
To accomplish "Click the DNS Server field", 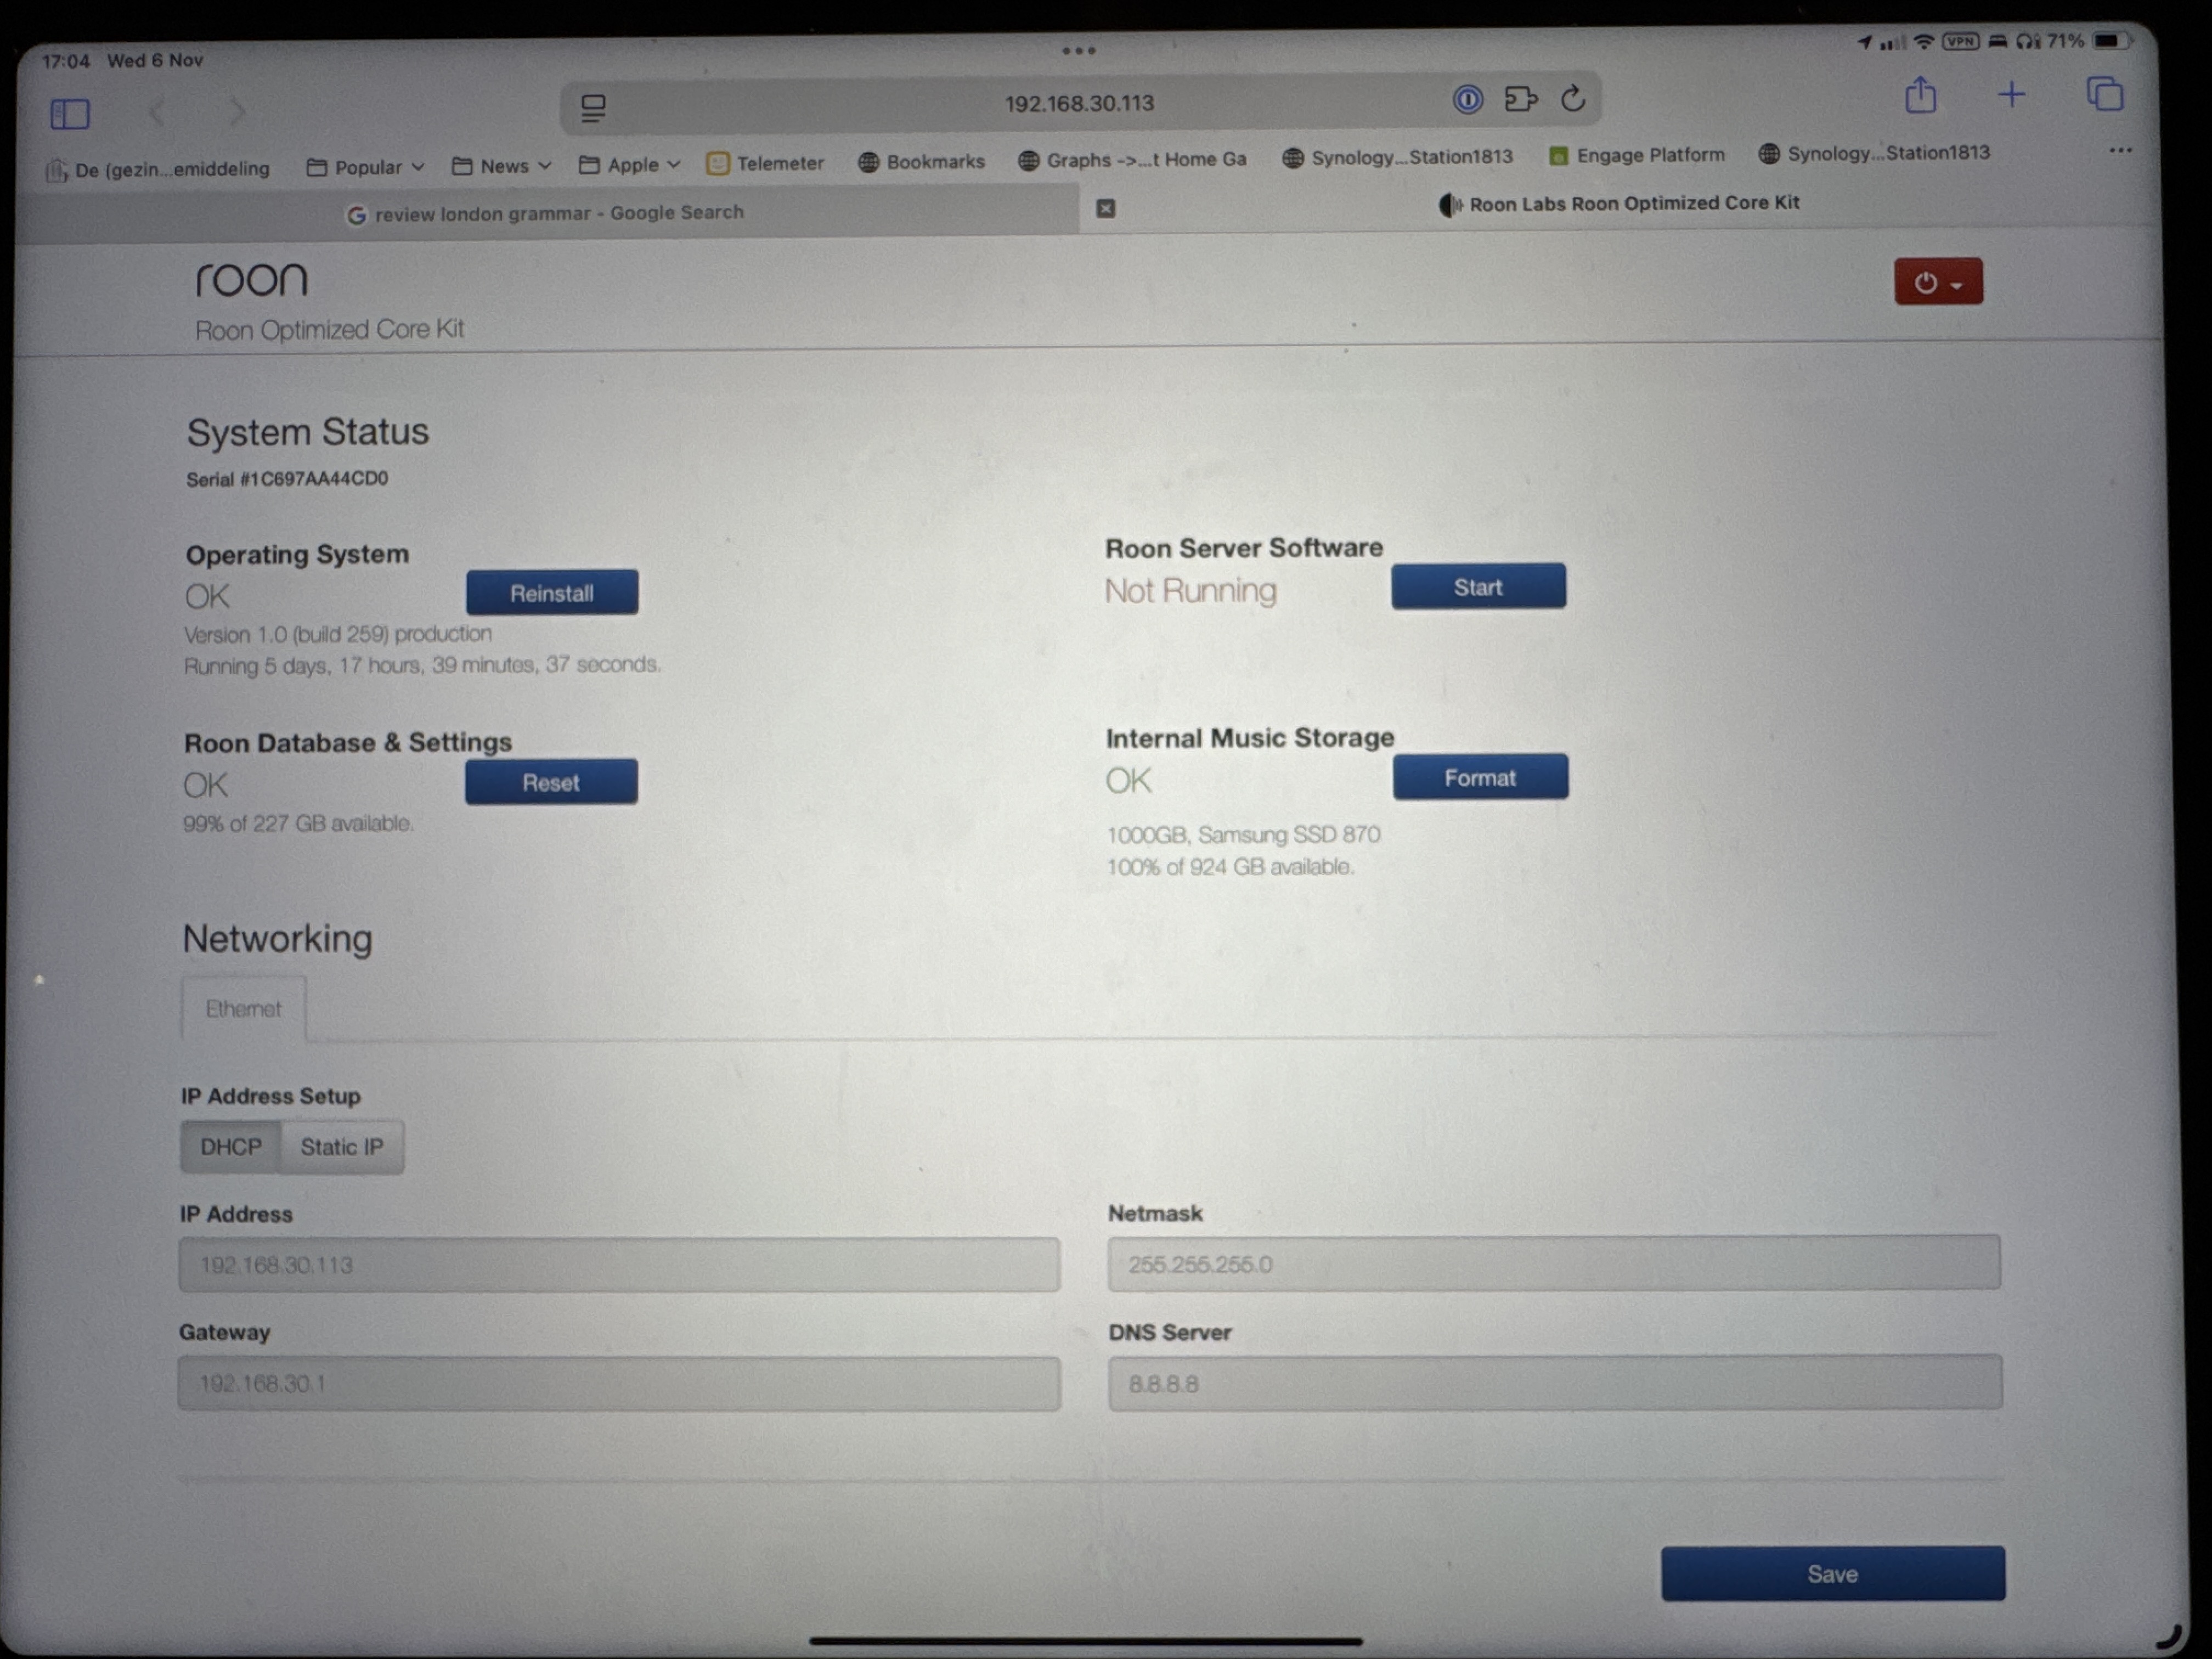I will pyautogui.click(x=1554, y=1383).
